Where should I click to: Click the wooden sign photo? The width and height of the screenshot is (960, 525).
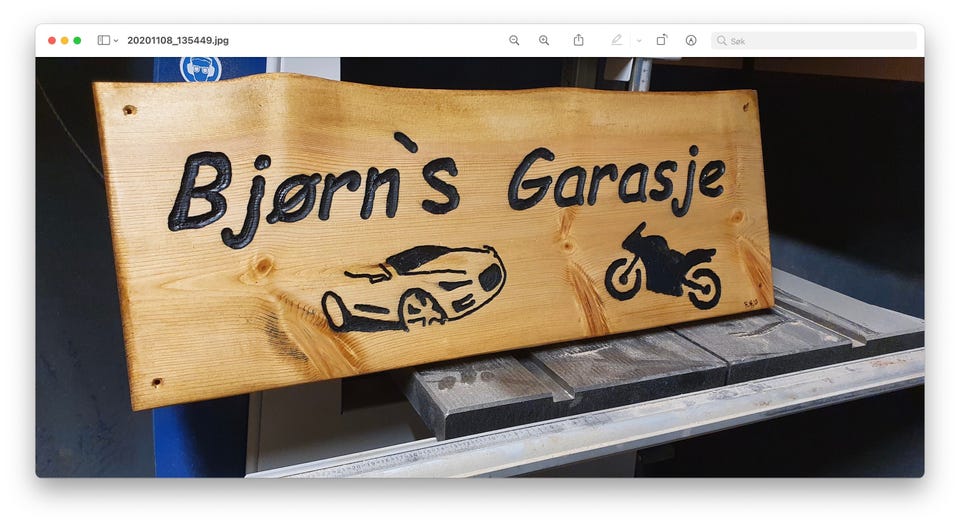(x=480, y=267)
